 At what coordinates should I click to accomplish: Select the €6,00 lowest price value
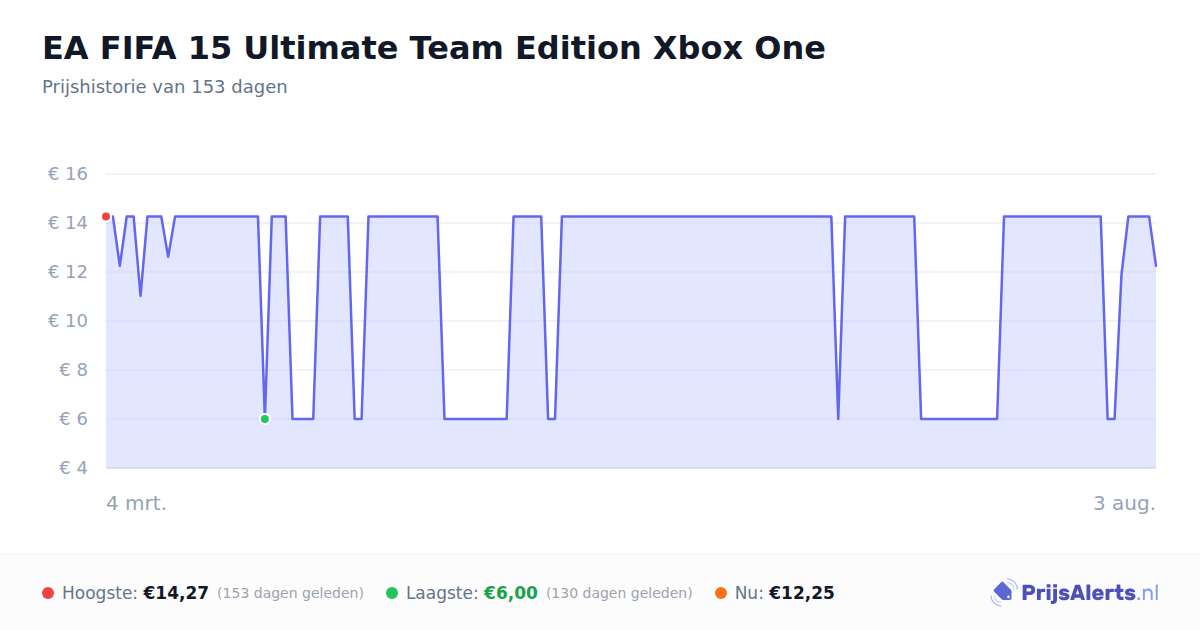(x=510, y=593)
